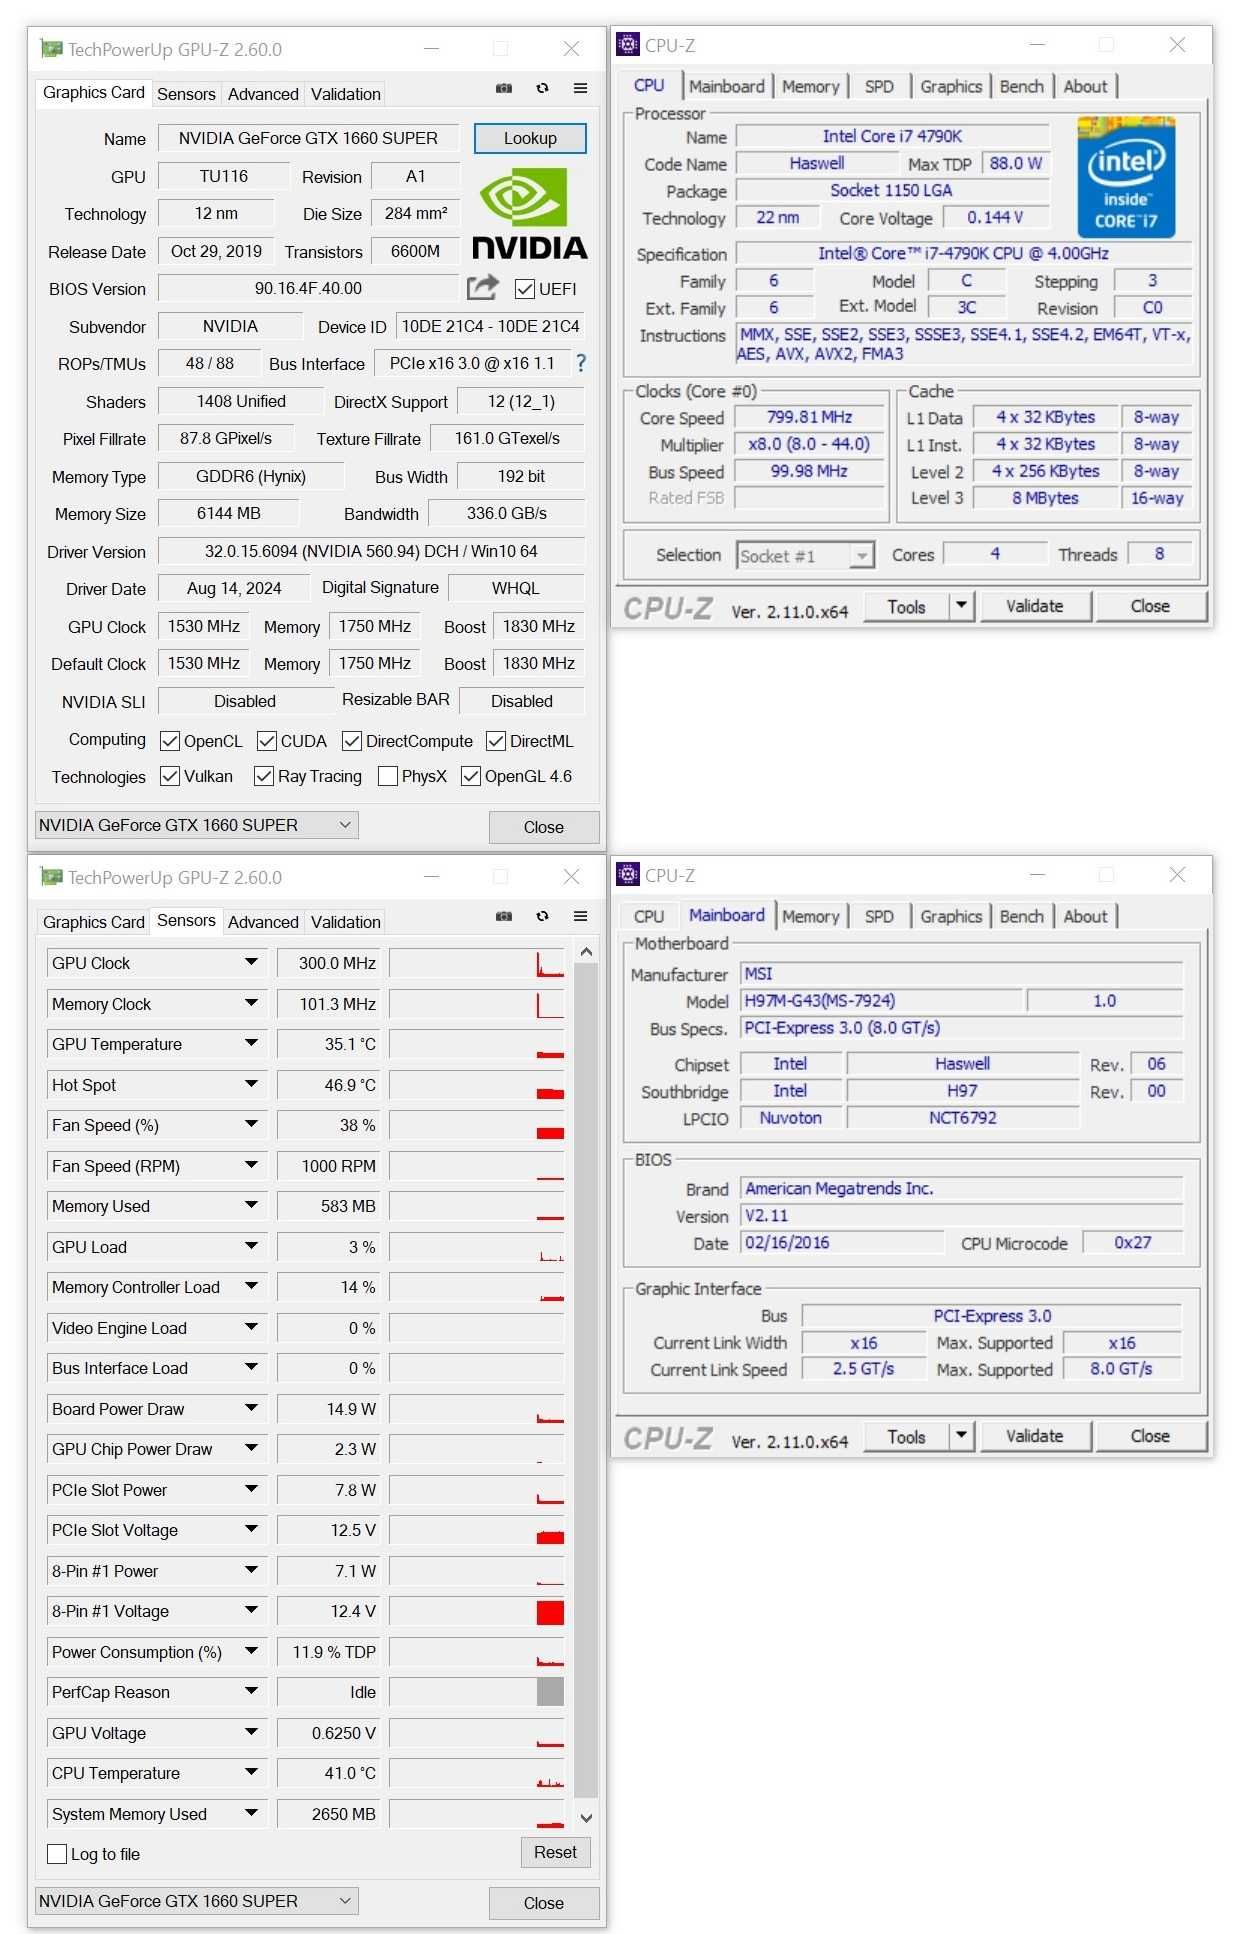The height and width of the screenshot is (1934, 1240).
Task: Click the GPU Temperature reading "35.1 °C"
Action: pyautogui.click(x=328, y=1044)
